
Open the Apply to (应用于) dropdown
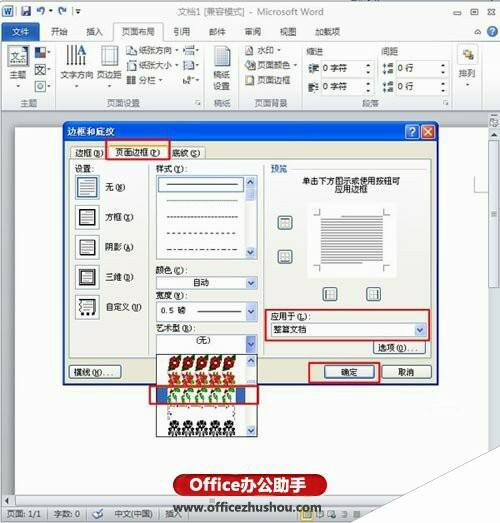click(x=348, y=330)
